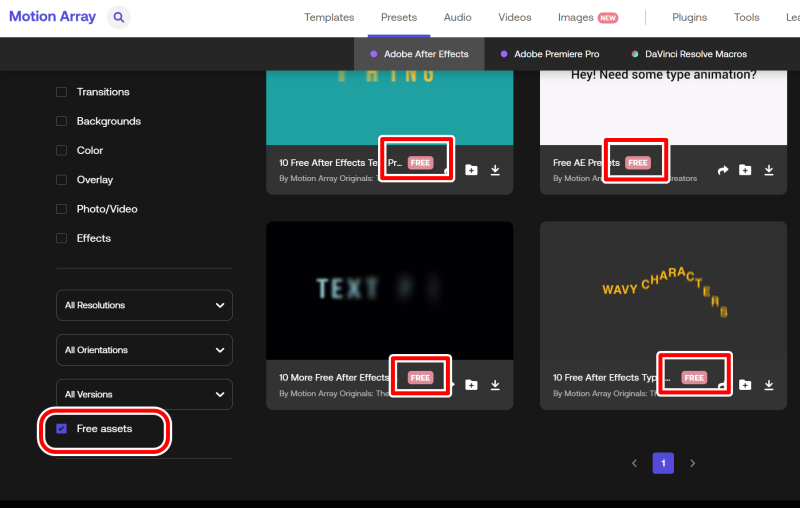The image size is (800, 508).
Task: Open the blurred TEXT preview thumbnail
Action: coord(390,290)
